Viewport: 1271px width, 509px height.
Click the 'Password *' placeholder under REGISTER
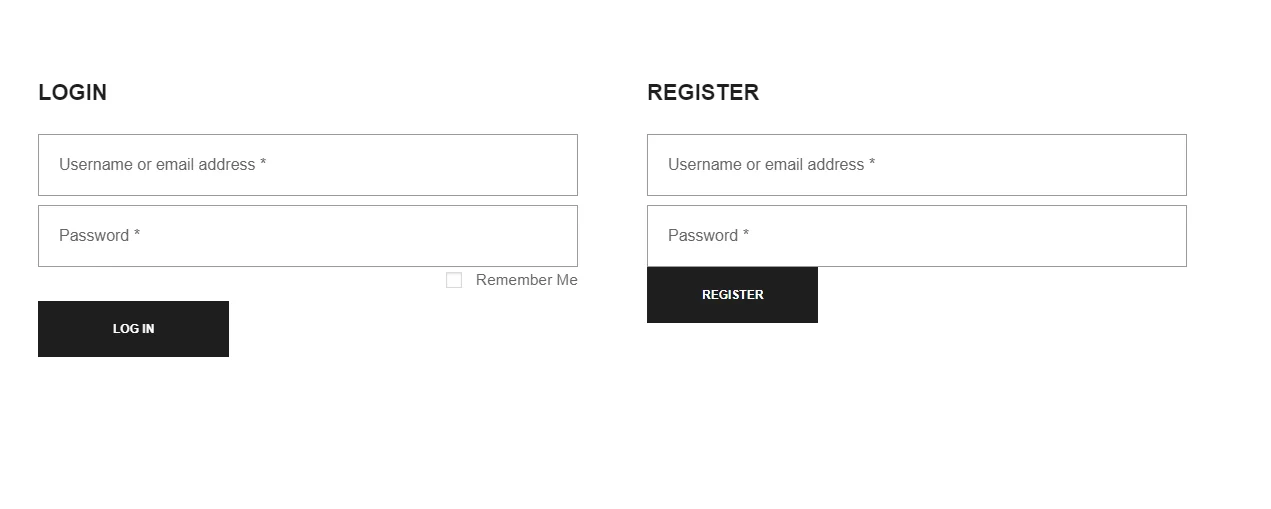(x=708, y=235)
